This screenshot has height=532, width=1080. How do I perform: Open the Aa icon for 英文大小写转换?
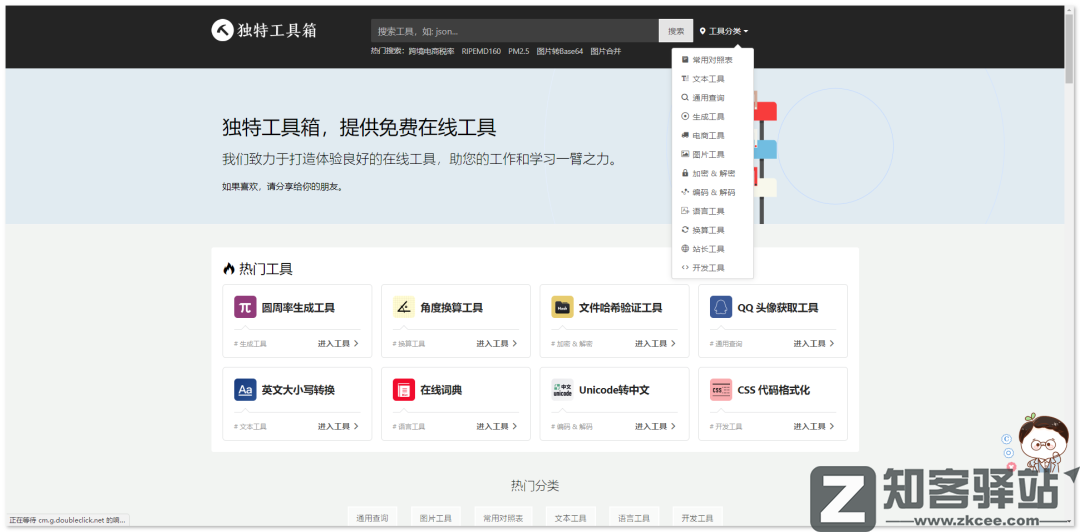245,389
